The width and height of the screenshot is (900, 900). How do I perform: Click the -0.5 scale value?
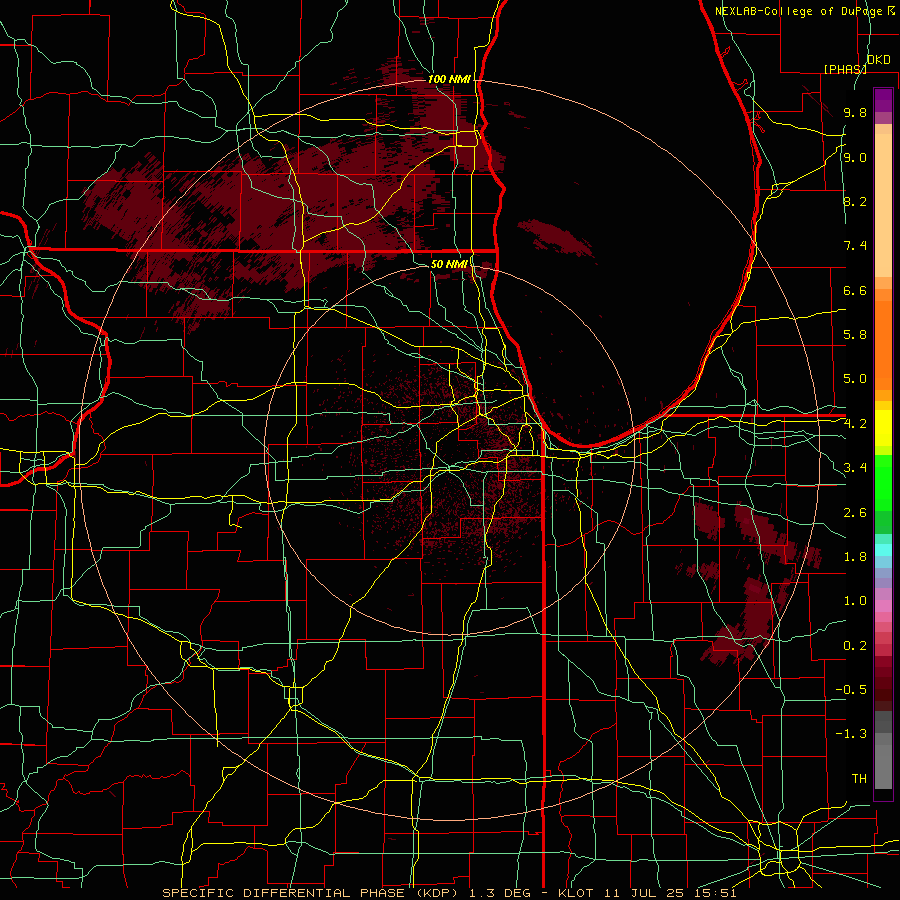(851, 690)
